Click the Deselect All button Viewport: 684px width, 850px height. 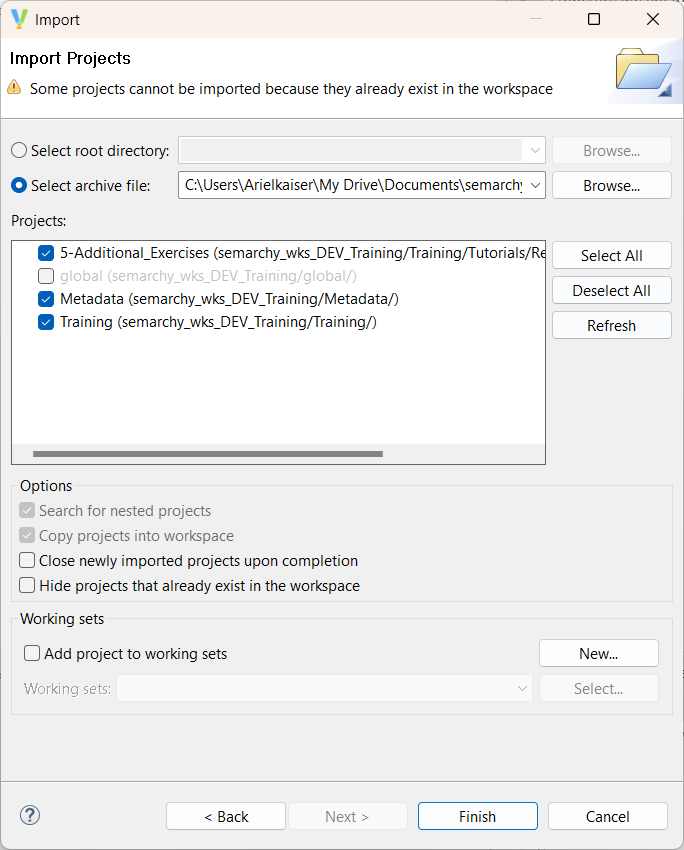pos(611,290)
